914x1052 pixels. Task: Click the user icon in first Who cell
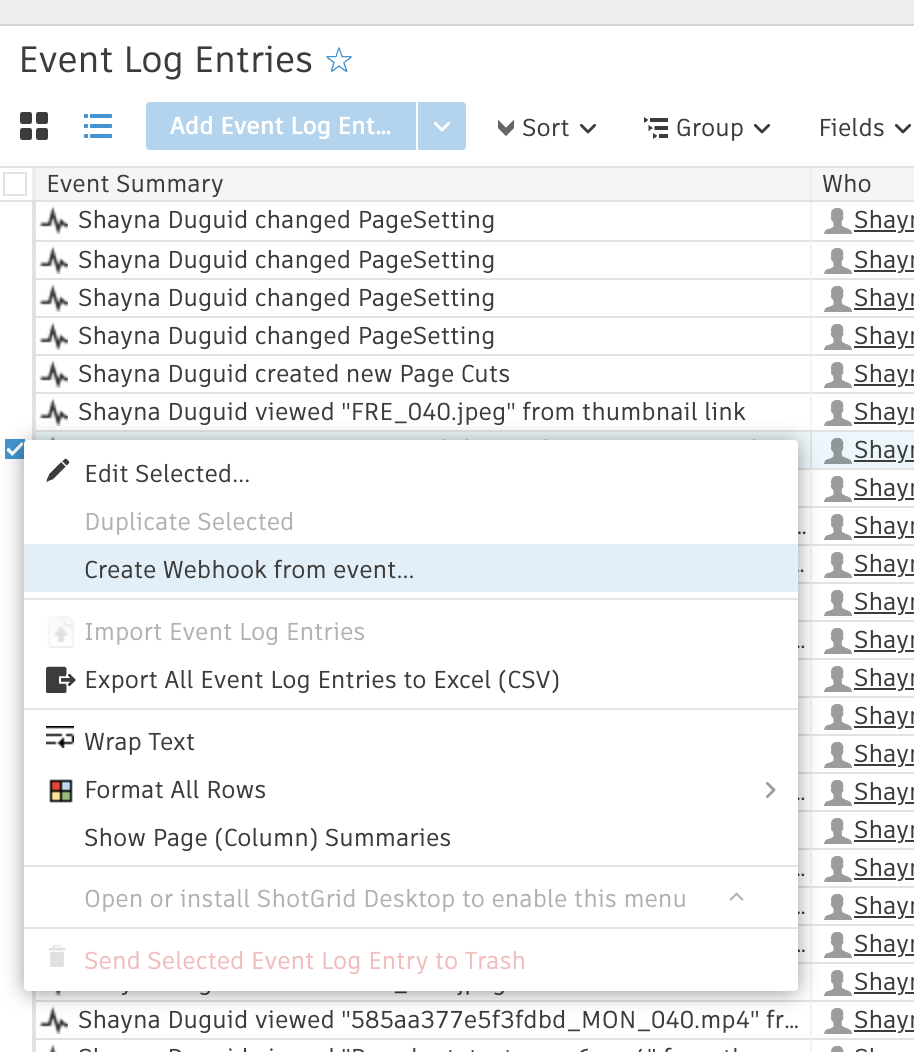[836, 221]
